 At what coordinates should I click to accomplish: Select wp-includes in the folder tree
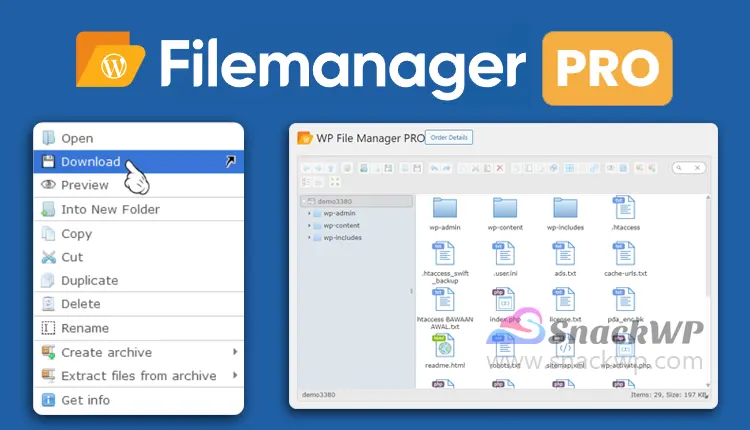tap(342, 237)
